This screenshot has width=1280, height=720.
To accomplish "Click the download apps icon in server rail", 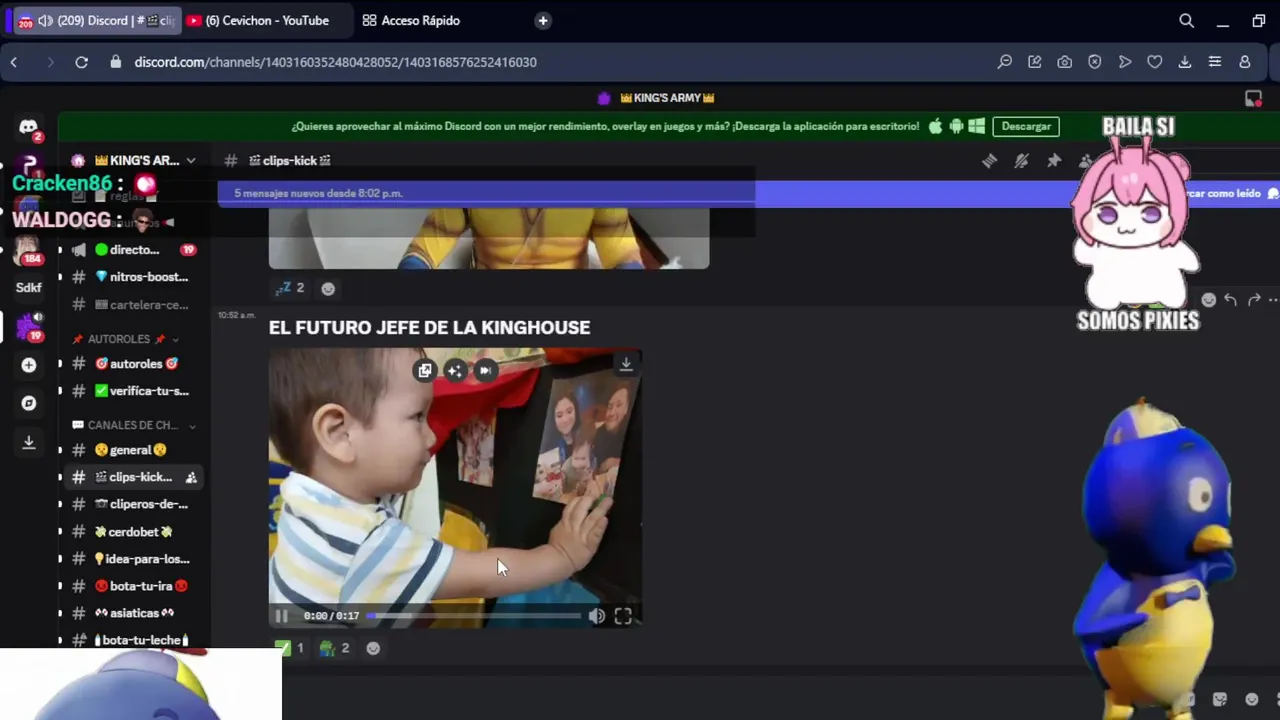I will coord(29,441).
